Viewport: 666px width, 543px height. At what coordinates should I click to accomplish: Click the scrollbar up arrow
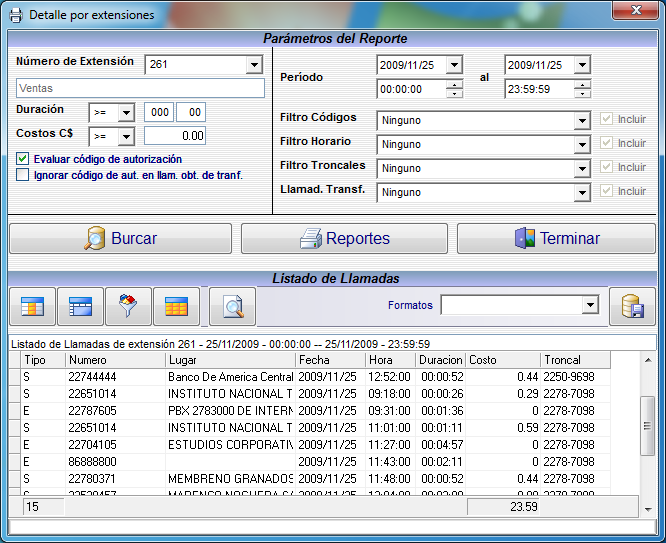(648, 360)
